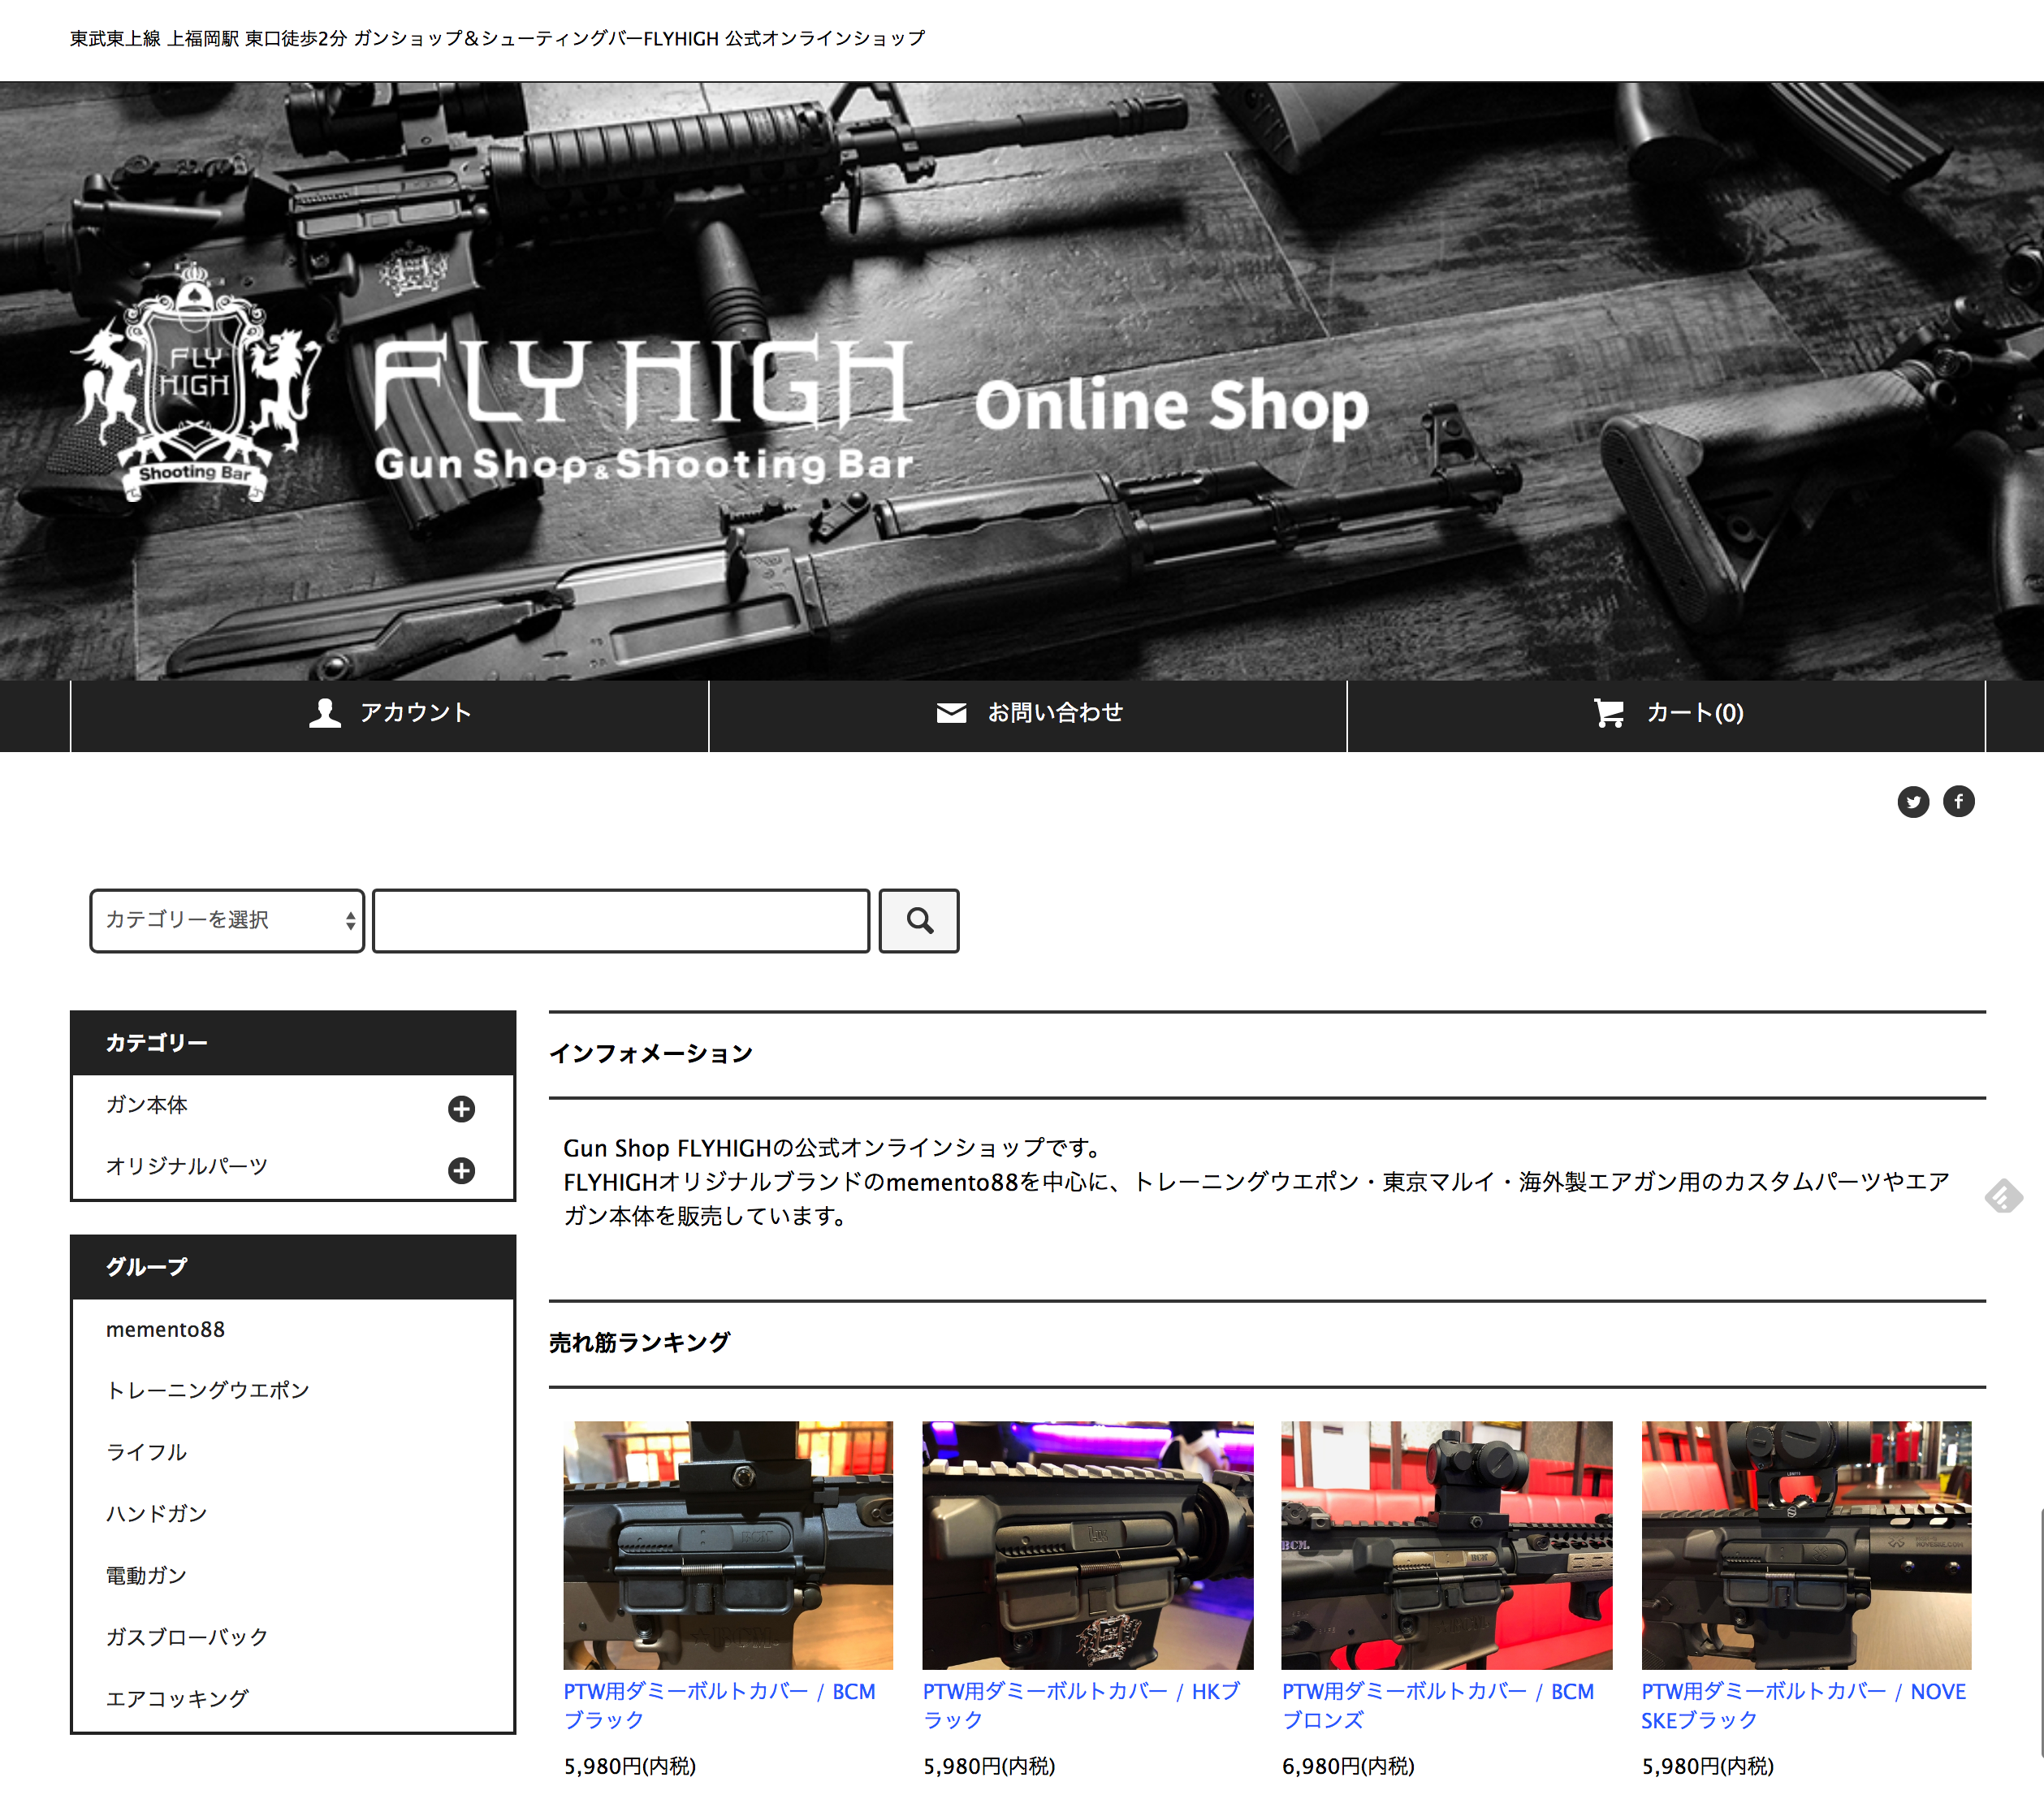
Task: Open HKブラック bolt cover thumbnail
Action: (1087, 1545)
